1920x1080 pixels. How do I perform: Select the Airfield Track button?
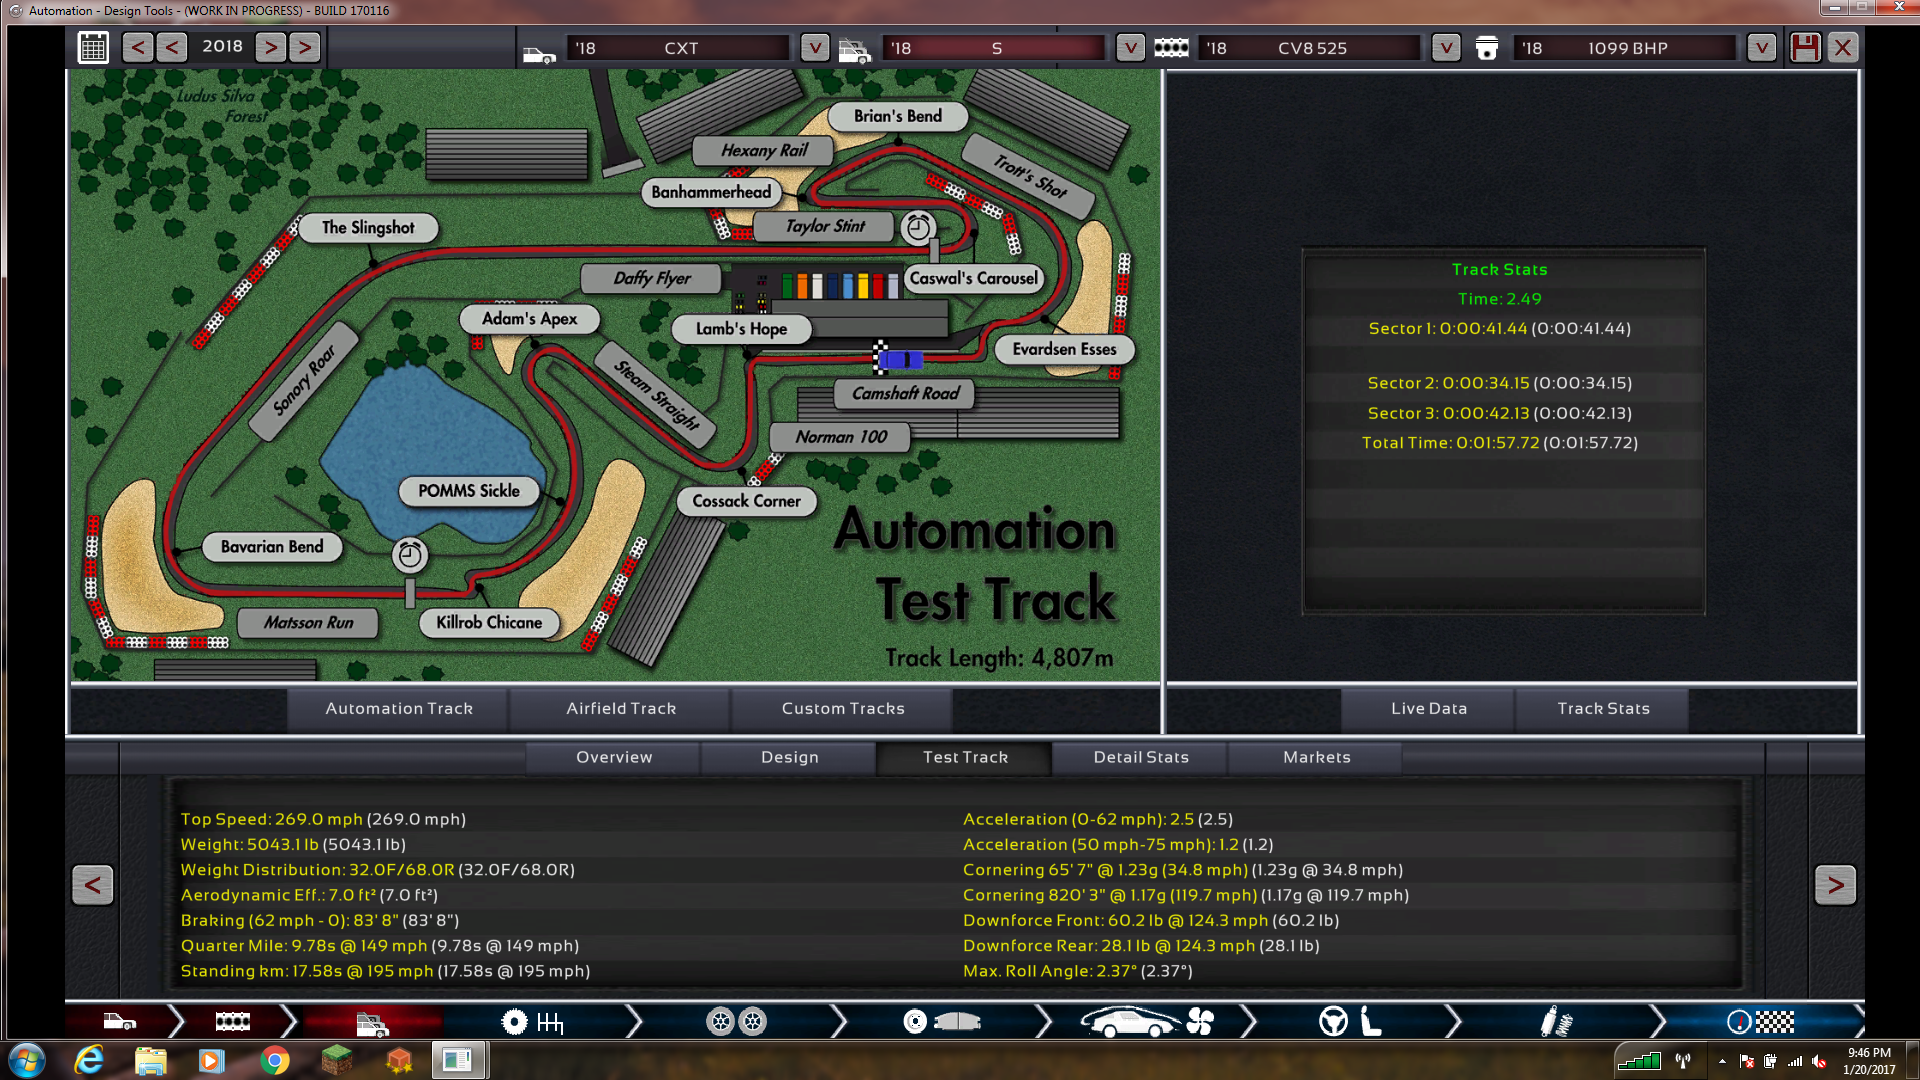pos(621,708)
